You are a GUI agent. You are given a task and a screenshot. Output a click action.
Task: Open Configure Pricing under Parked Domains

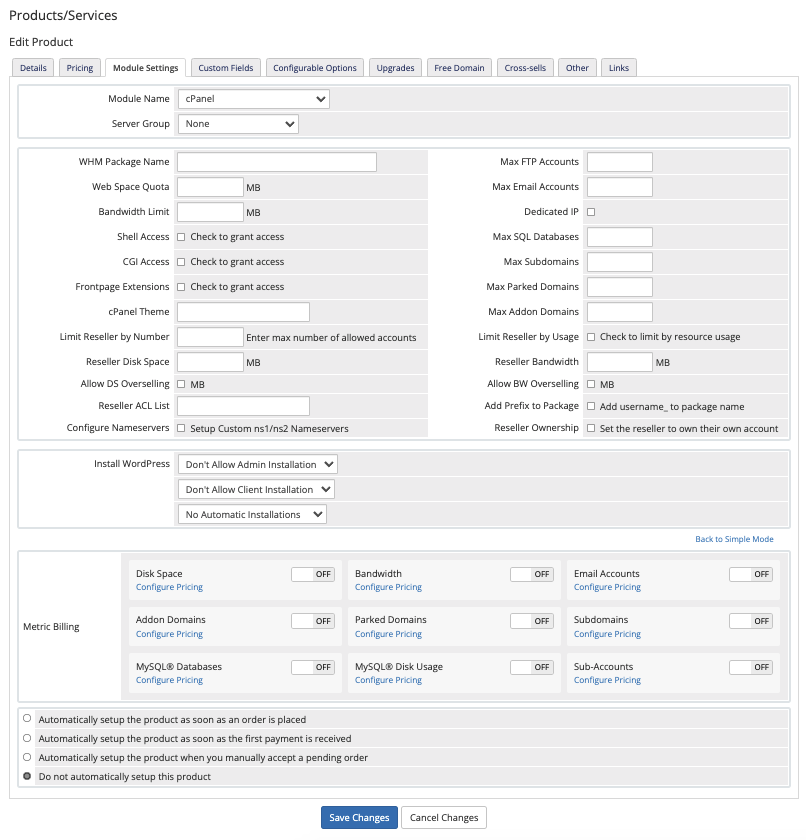point(388,634)
